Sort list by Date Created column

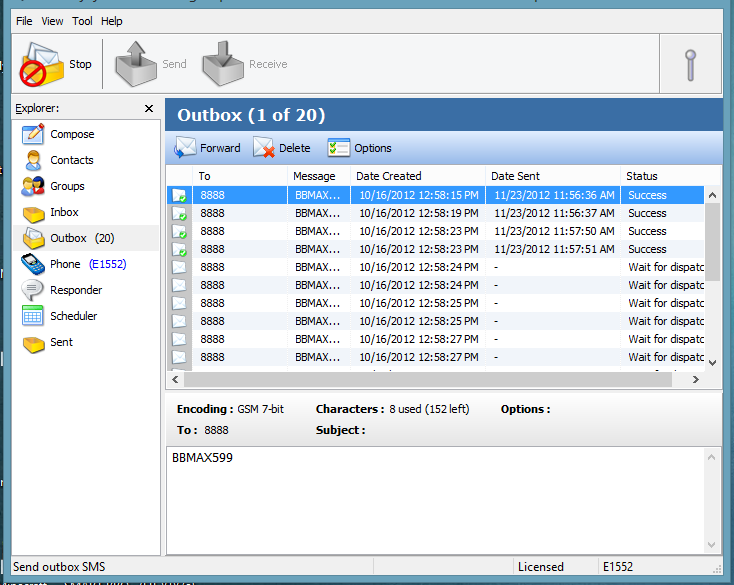pyautogui.click(x=417, y=176)
